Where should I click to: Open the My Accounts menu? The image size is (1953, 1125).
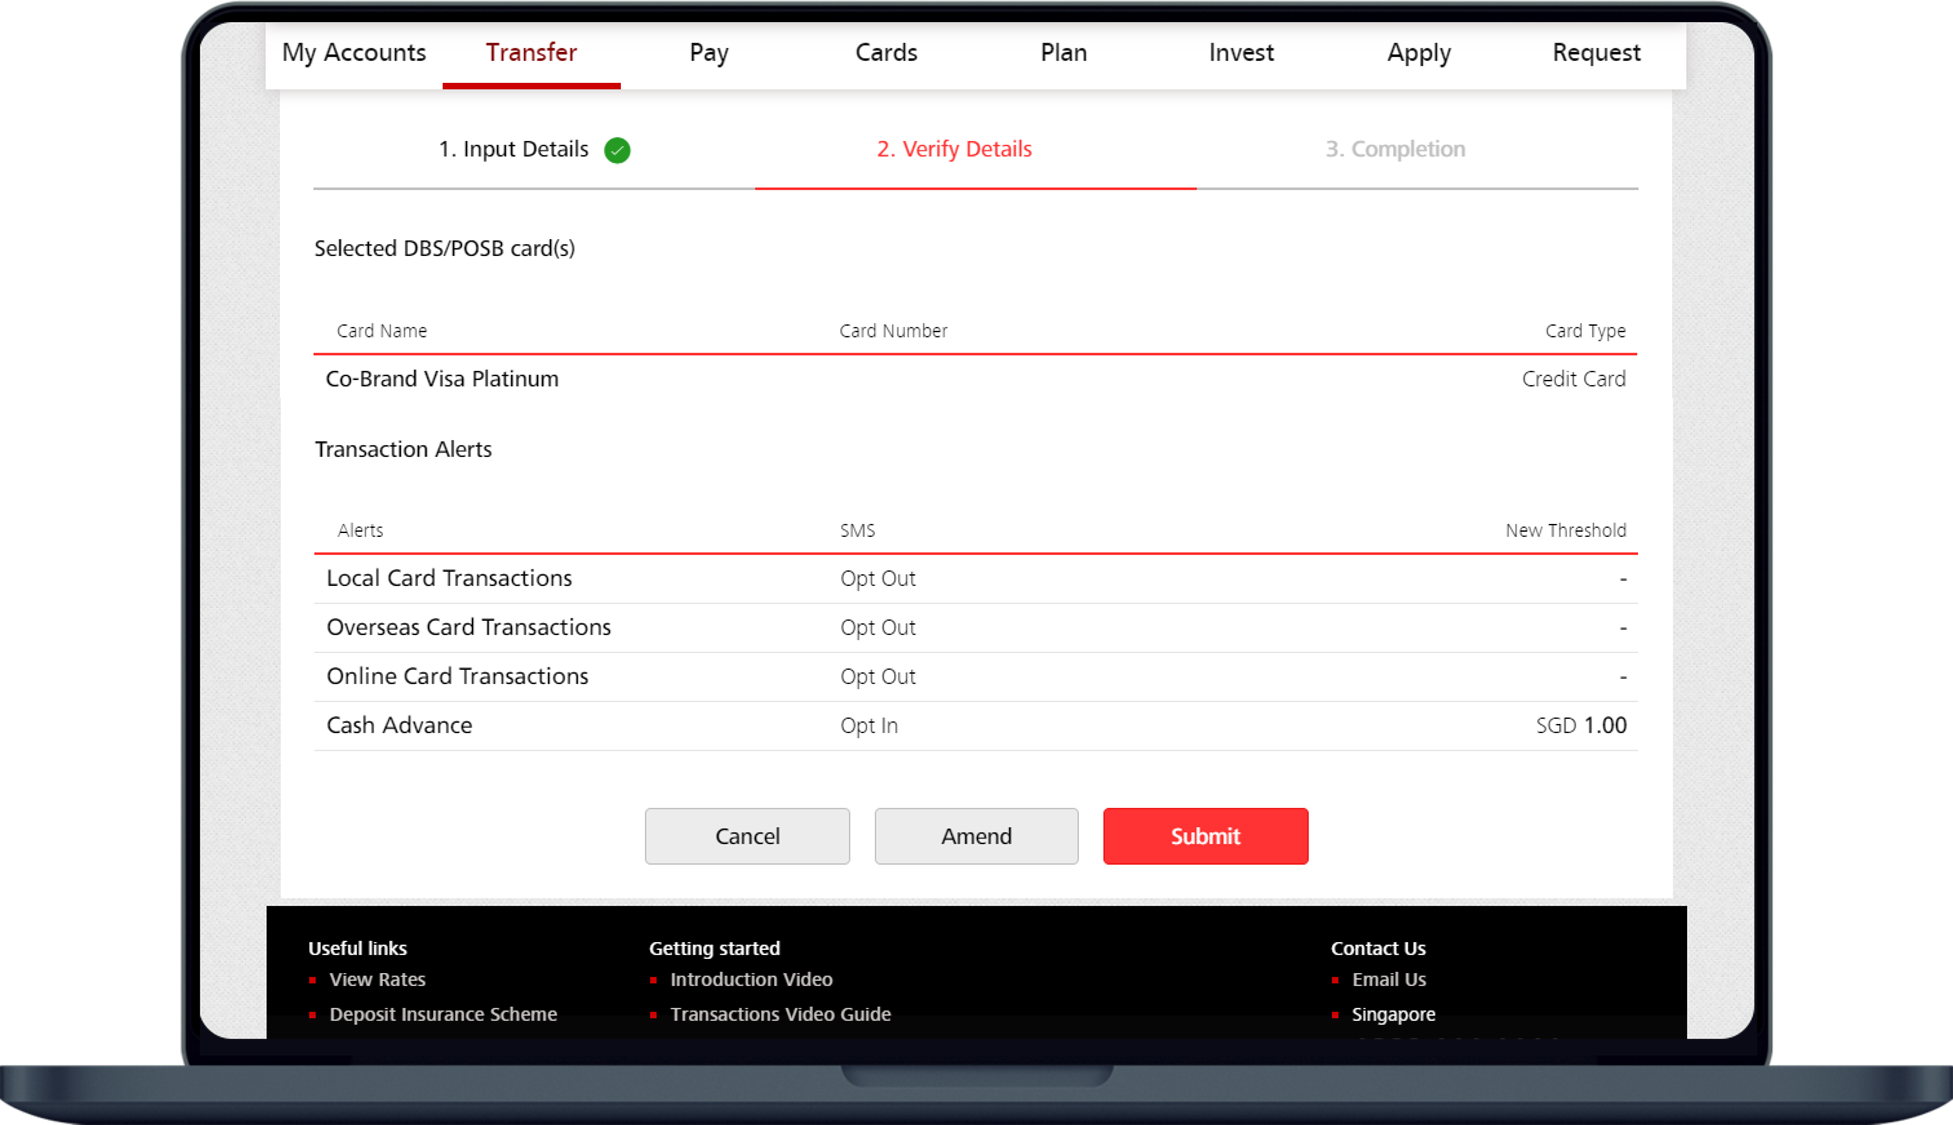pyautogui.click(x=354, y=53)
